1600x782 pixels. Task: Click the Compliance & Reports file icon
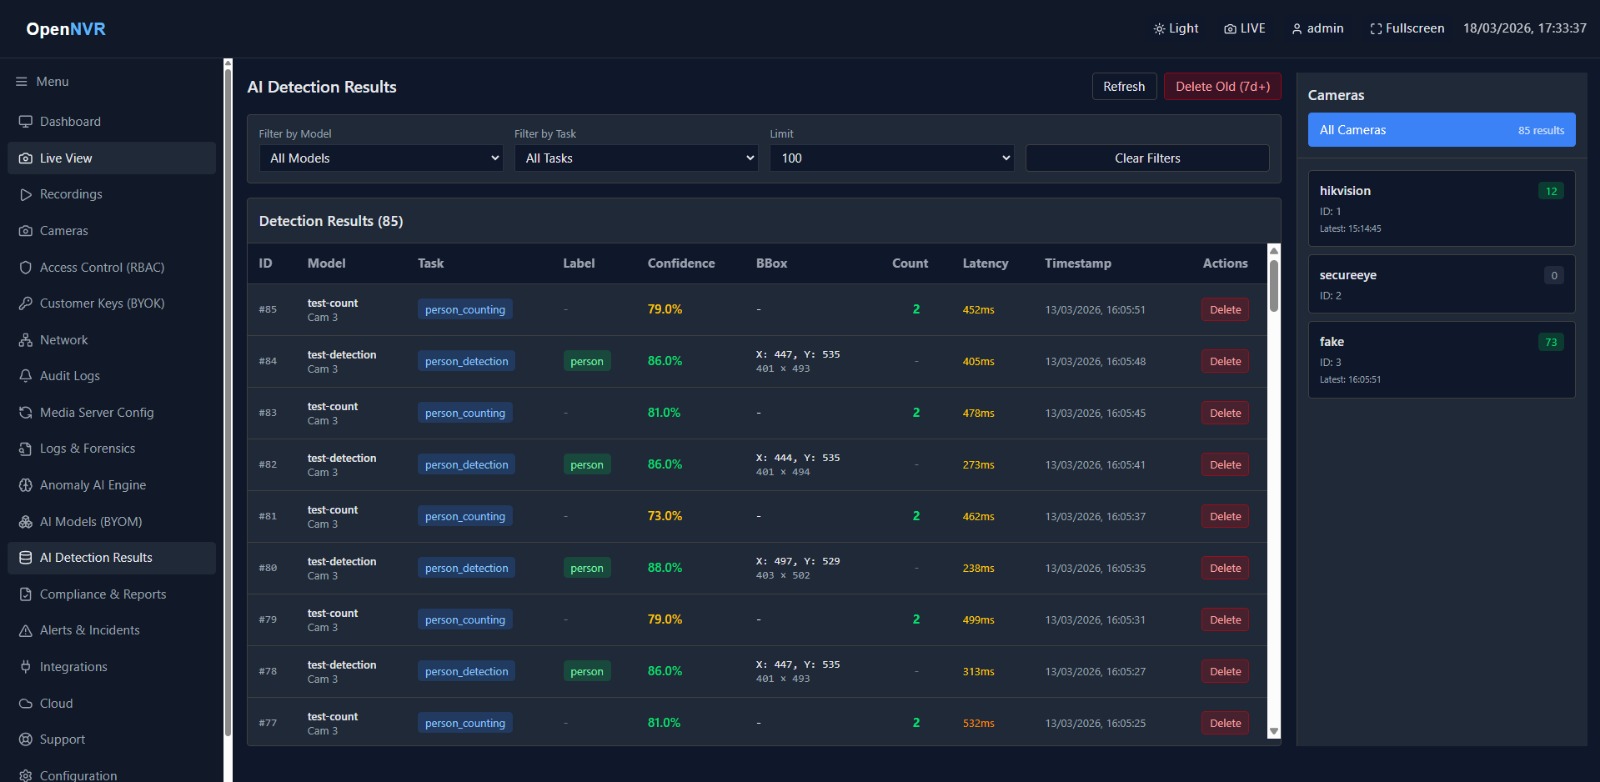pos(26,594)
